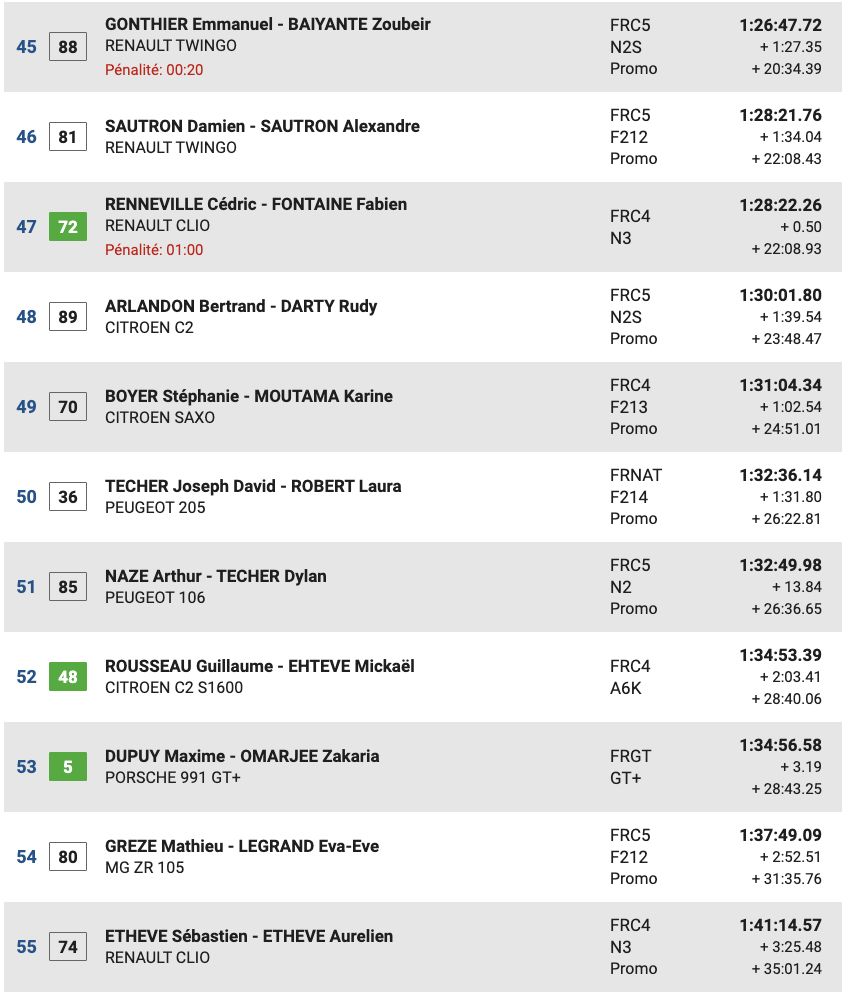Click position number 50 in standings
The width and height of the screenshot is (852, 992).
[x=26, y=497]
